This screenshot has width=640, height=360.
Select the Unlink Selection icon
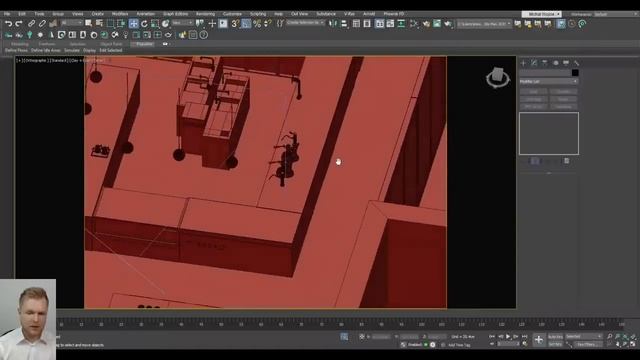click(42, 24)
